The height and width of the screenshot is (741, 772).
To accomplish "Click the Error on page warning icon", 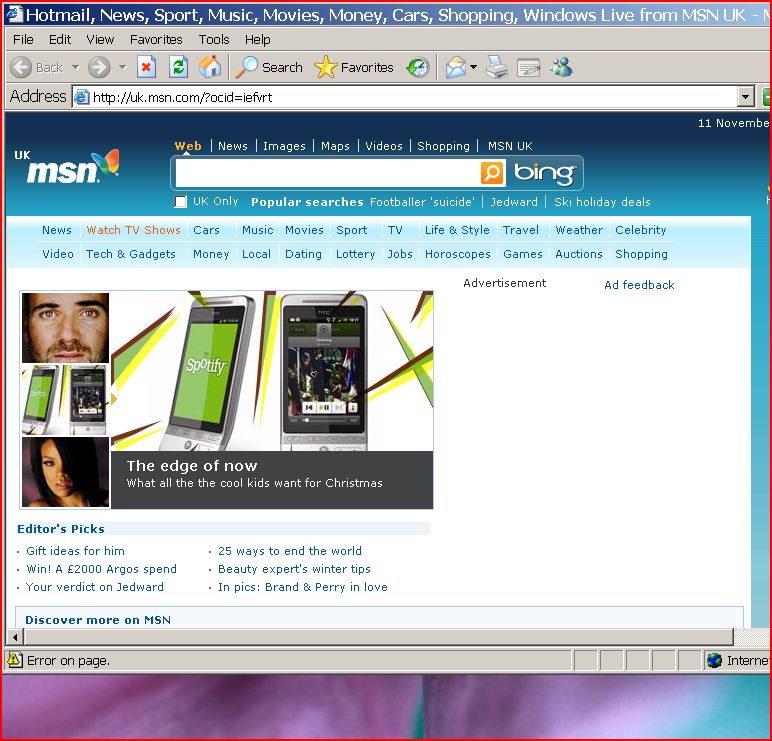I will pos(15,660).
